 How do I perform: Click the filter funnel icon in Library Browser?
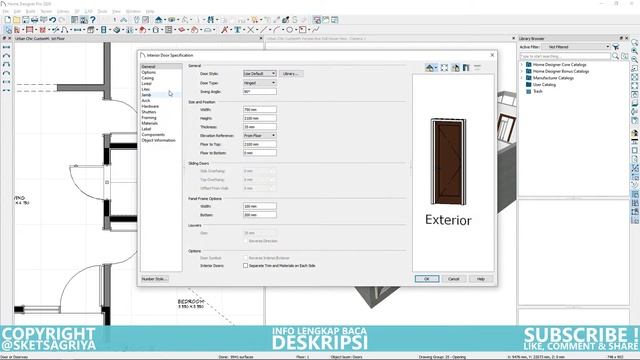[x=616, y=47]
